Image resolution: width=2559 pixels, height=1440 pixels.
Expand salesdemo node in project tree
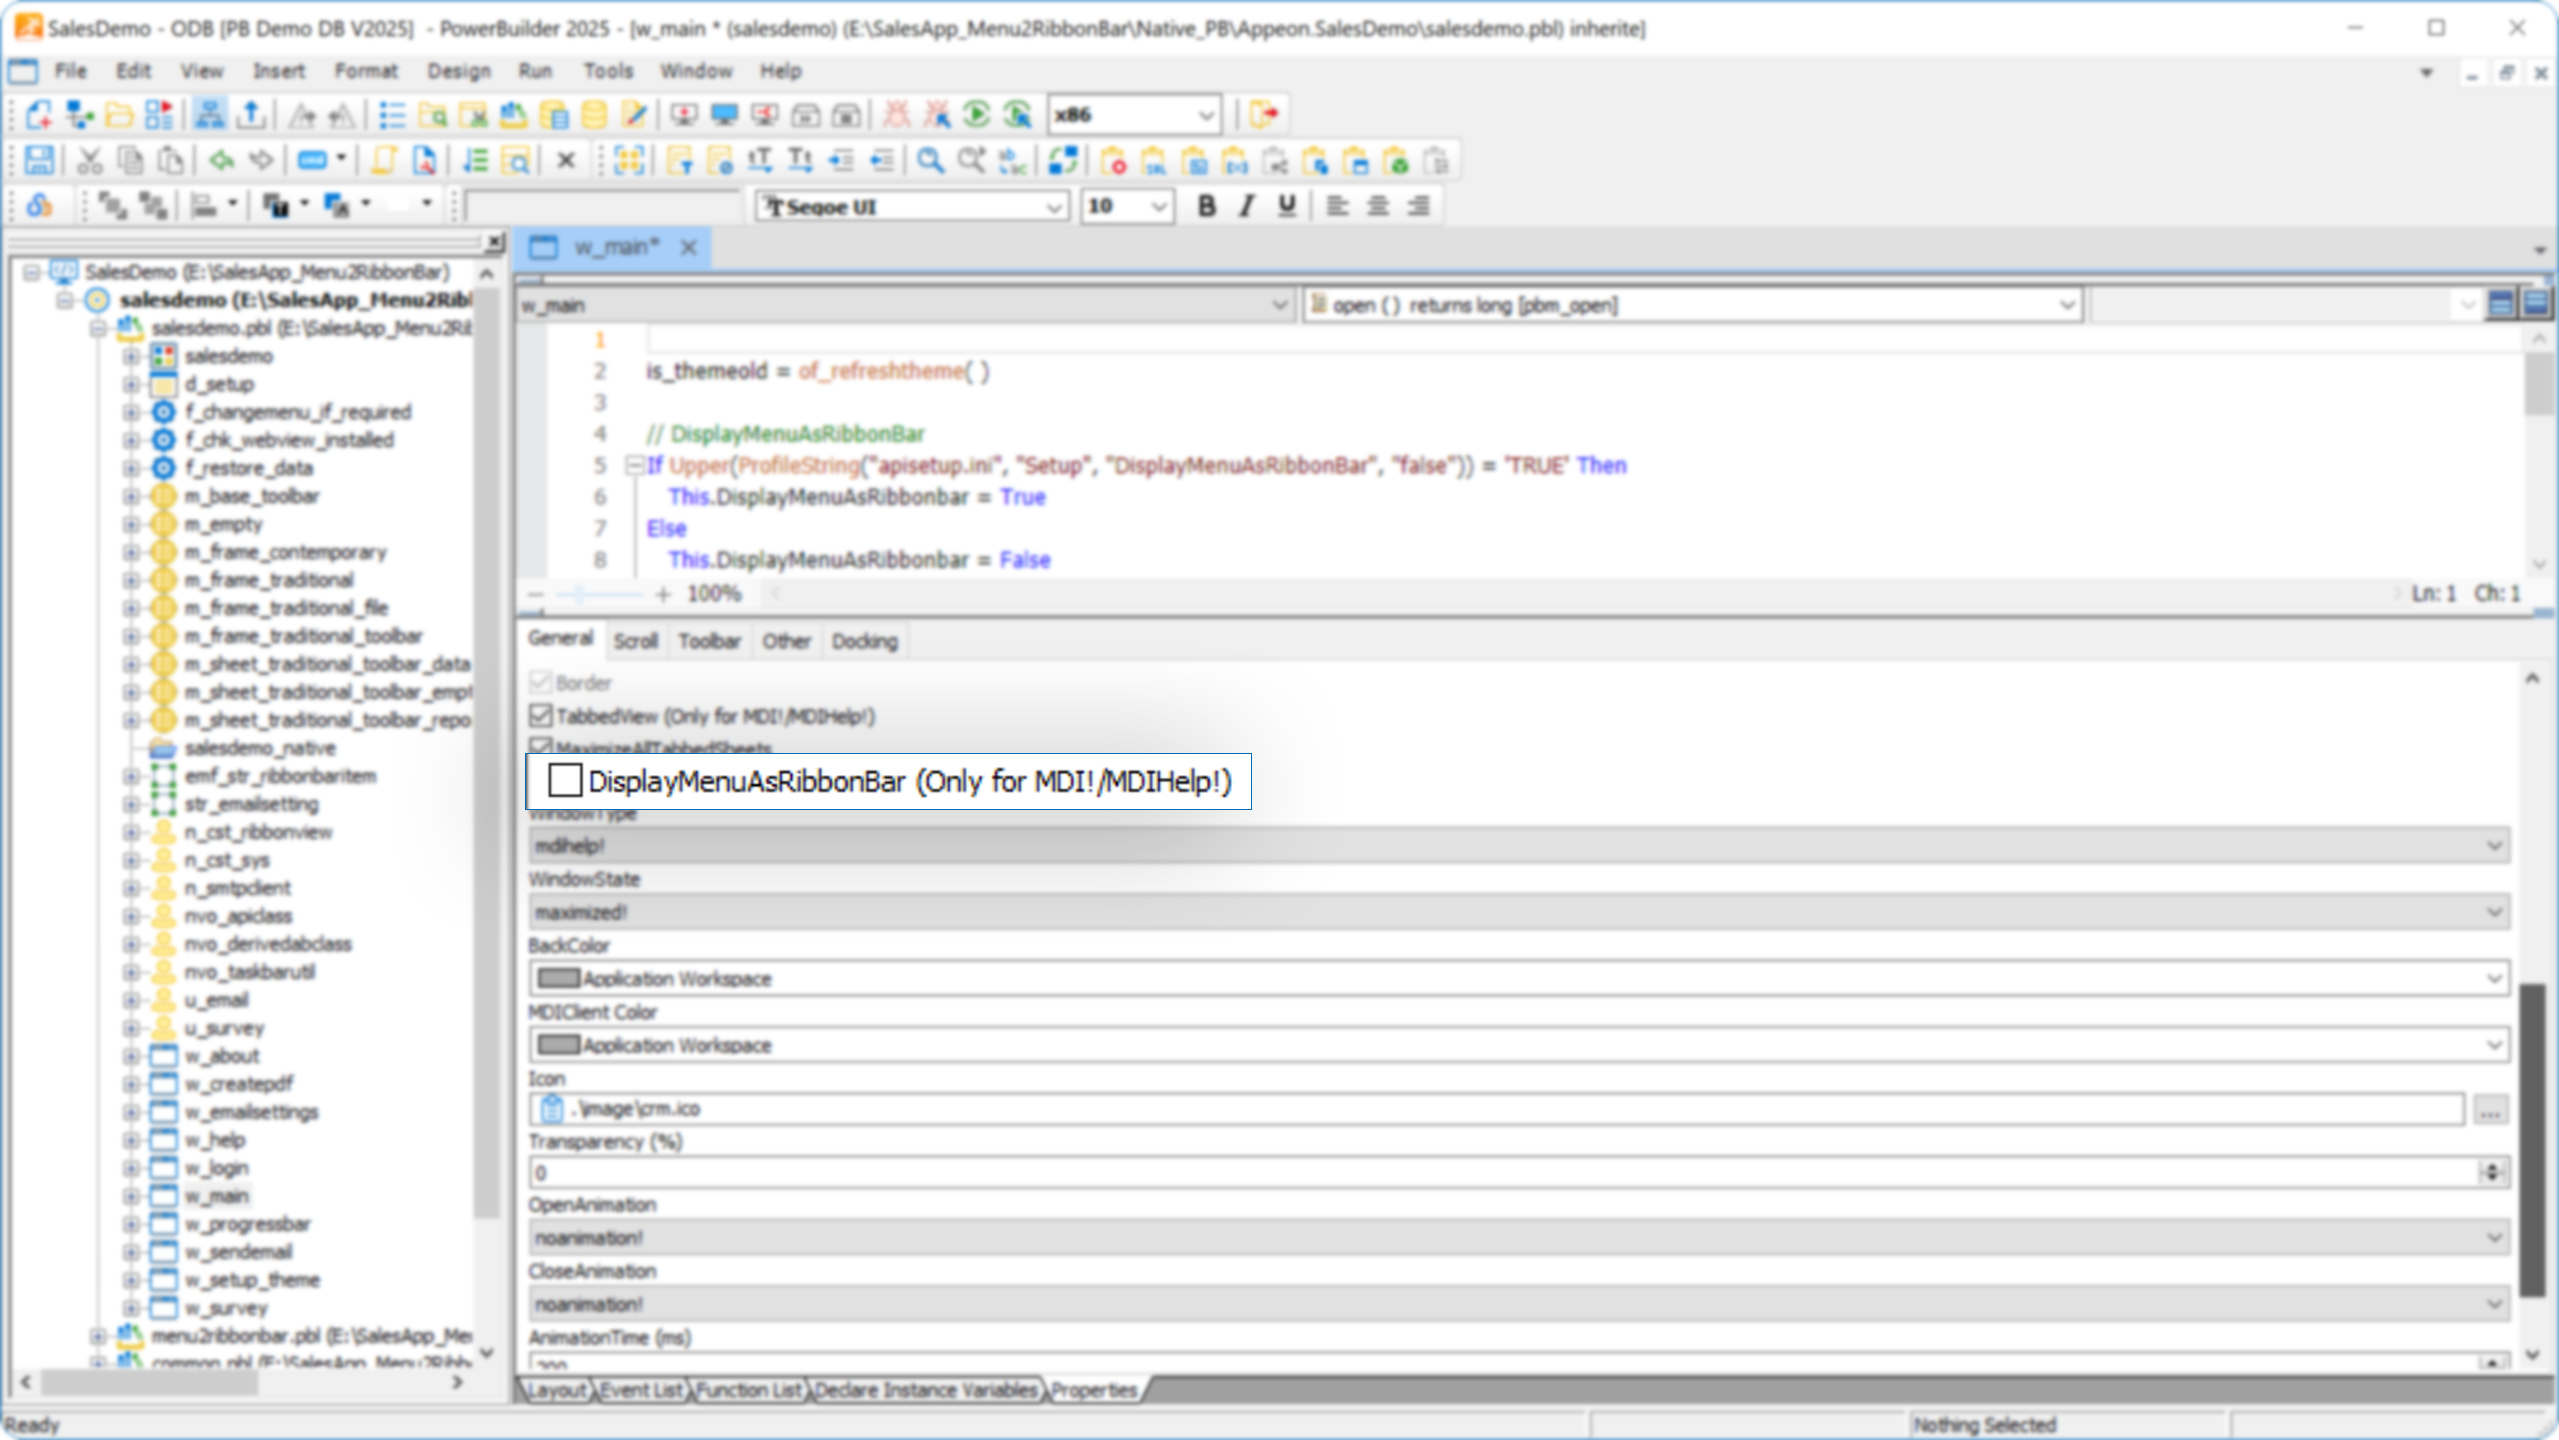point(134,355)
